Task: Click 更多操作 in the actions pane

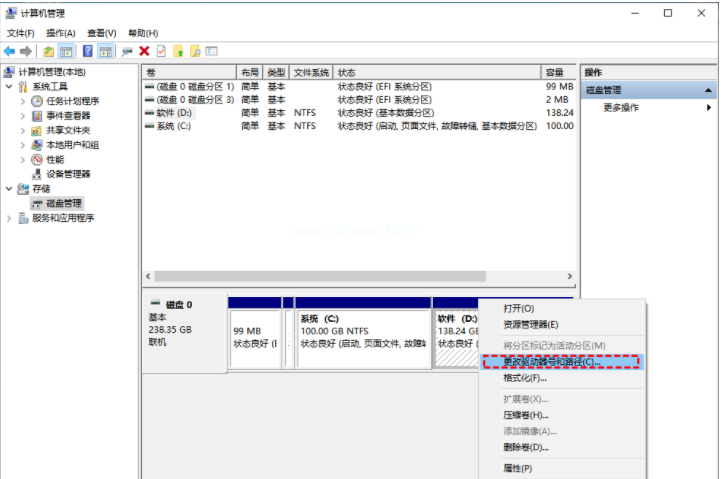Action: click(x=621, y=108)
